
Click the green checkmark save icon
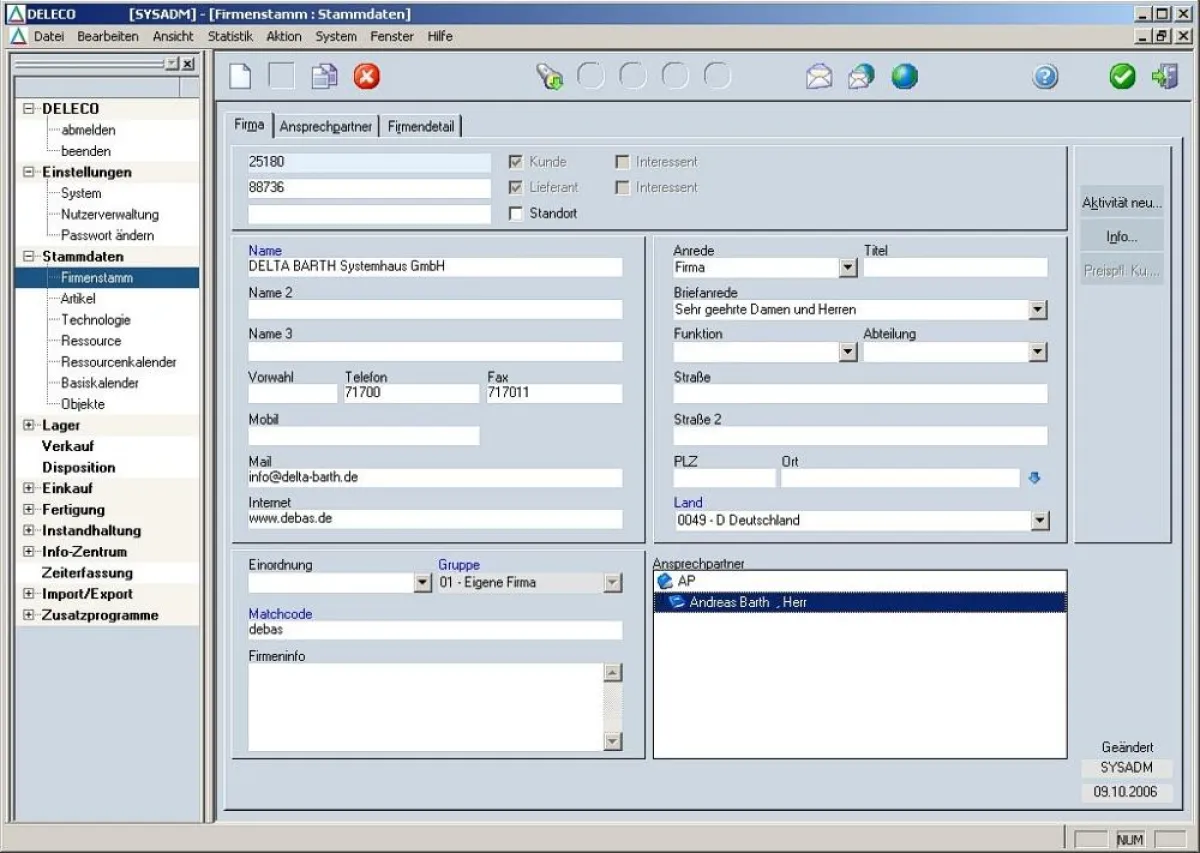[x=1123, y=77]
